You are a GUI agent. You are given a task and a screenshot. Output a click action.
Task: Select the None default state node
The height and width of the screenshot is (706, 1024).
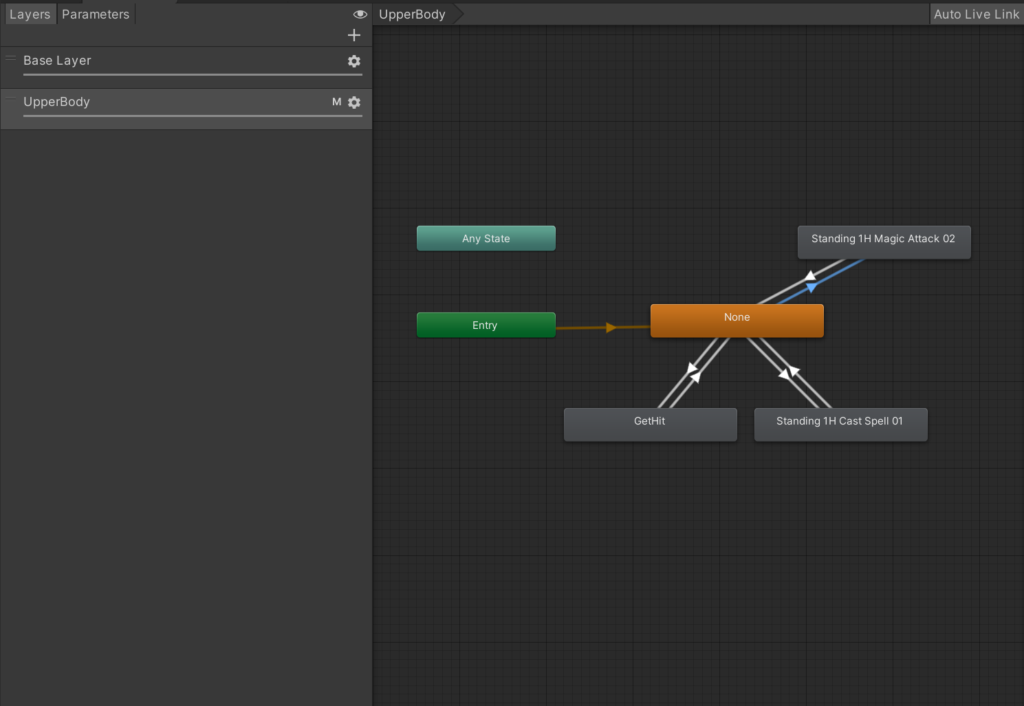(737, 320)
